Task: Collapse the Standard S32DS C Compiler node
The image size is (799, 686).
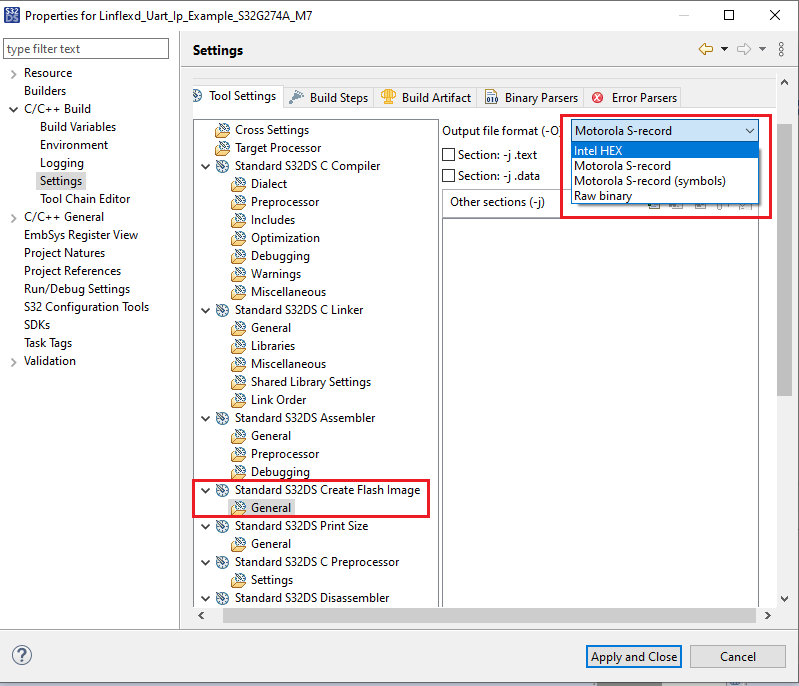Action: tap(205, 167)
